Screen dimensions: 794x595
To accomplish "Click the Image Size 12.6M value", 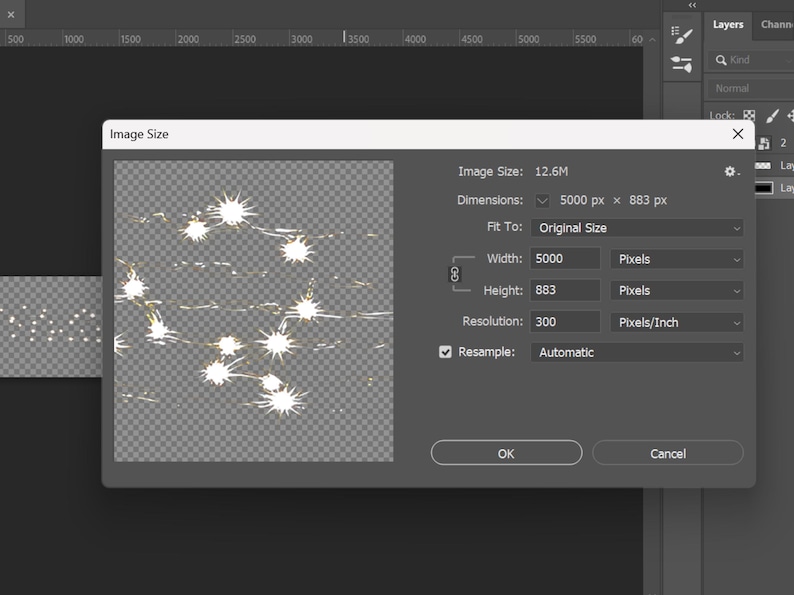I will (x=551, y=172).
